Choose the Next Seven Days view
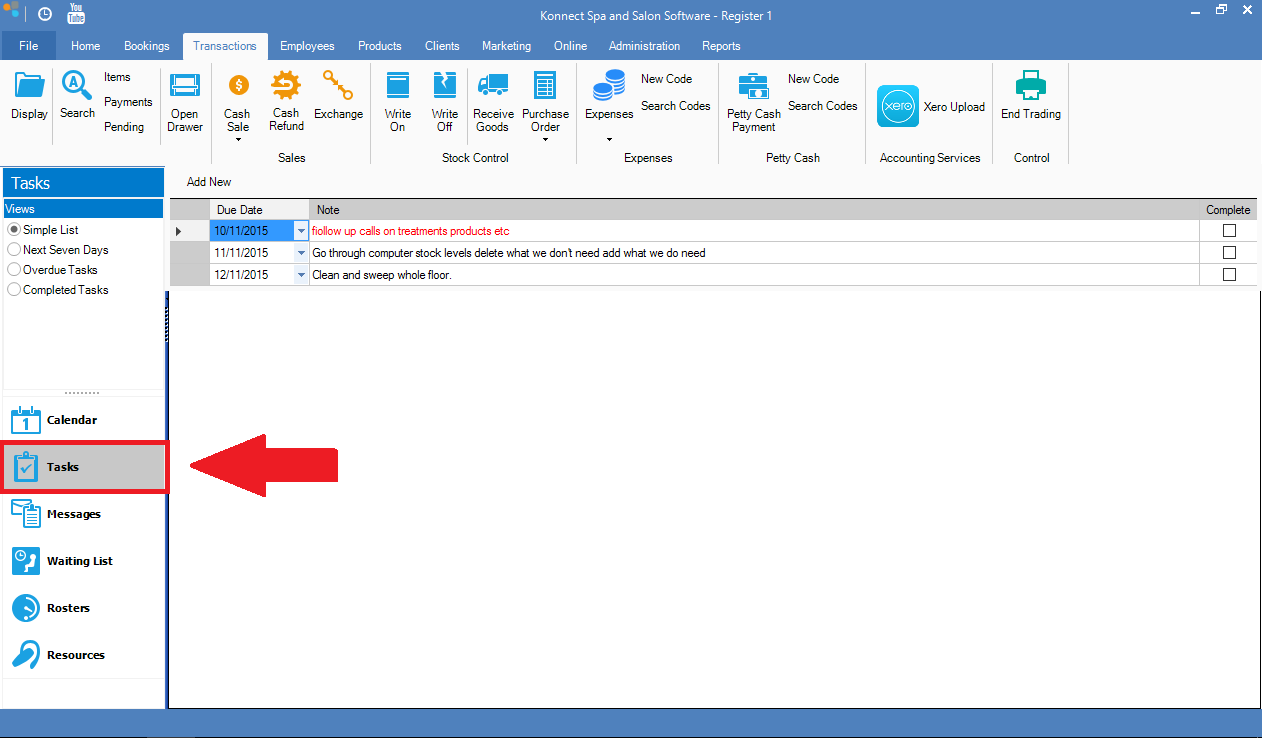Screen dimensions: 1262x738 [14, 250]
